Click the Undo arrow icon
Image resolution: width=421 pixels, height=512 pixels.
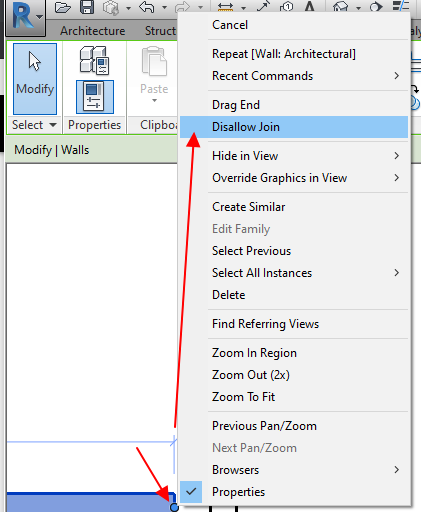tap(147, 7)
